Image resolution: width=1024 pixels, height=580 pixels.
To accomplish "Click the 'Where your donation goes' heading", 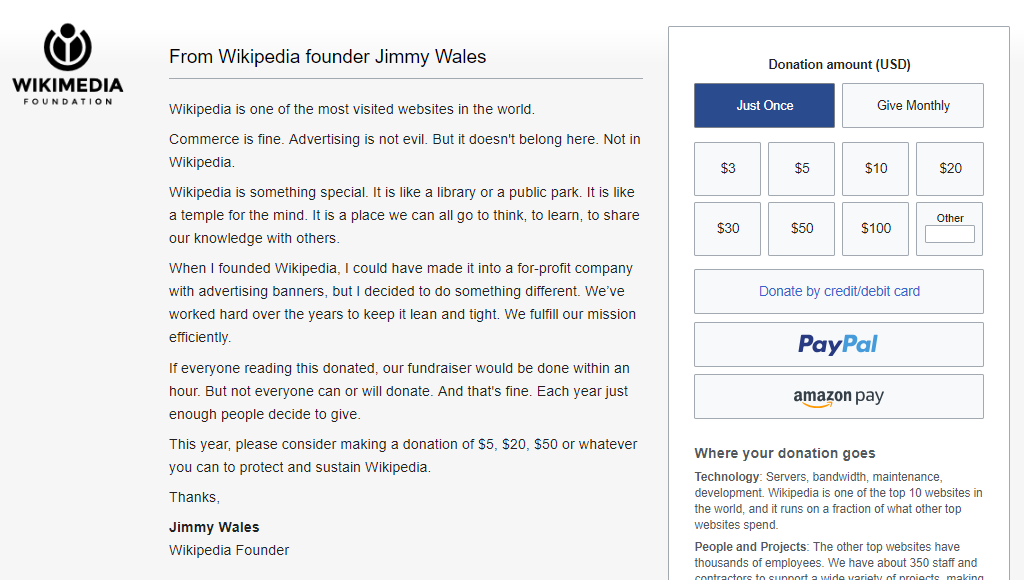I will pyautogui.click(x=785, y=453).
